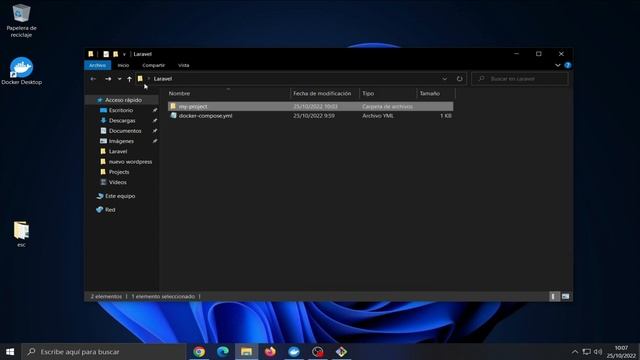
Task: Switch to details view in status bar
Action: (x=553, y=296)
